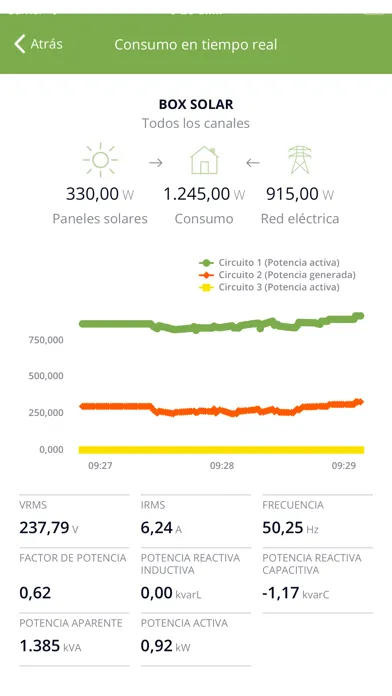
Task: Select 1.245,00 W Consumo value
Action: coord(204,194)
